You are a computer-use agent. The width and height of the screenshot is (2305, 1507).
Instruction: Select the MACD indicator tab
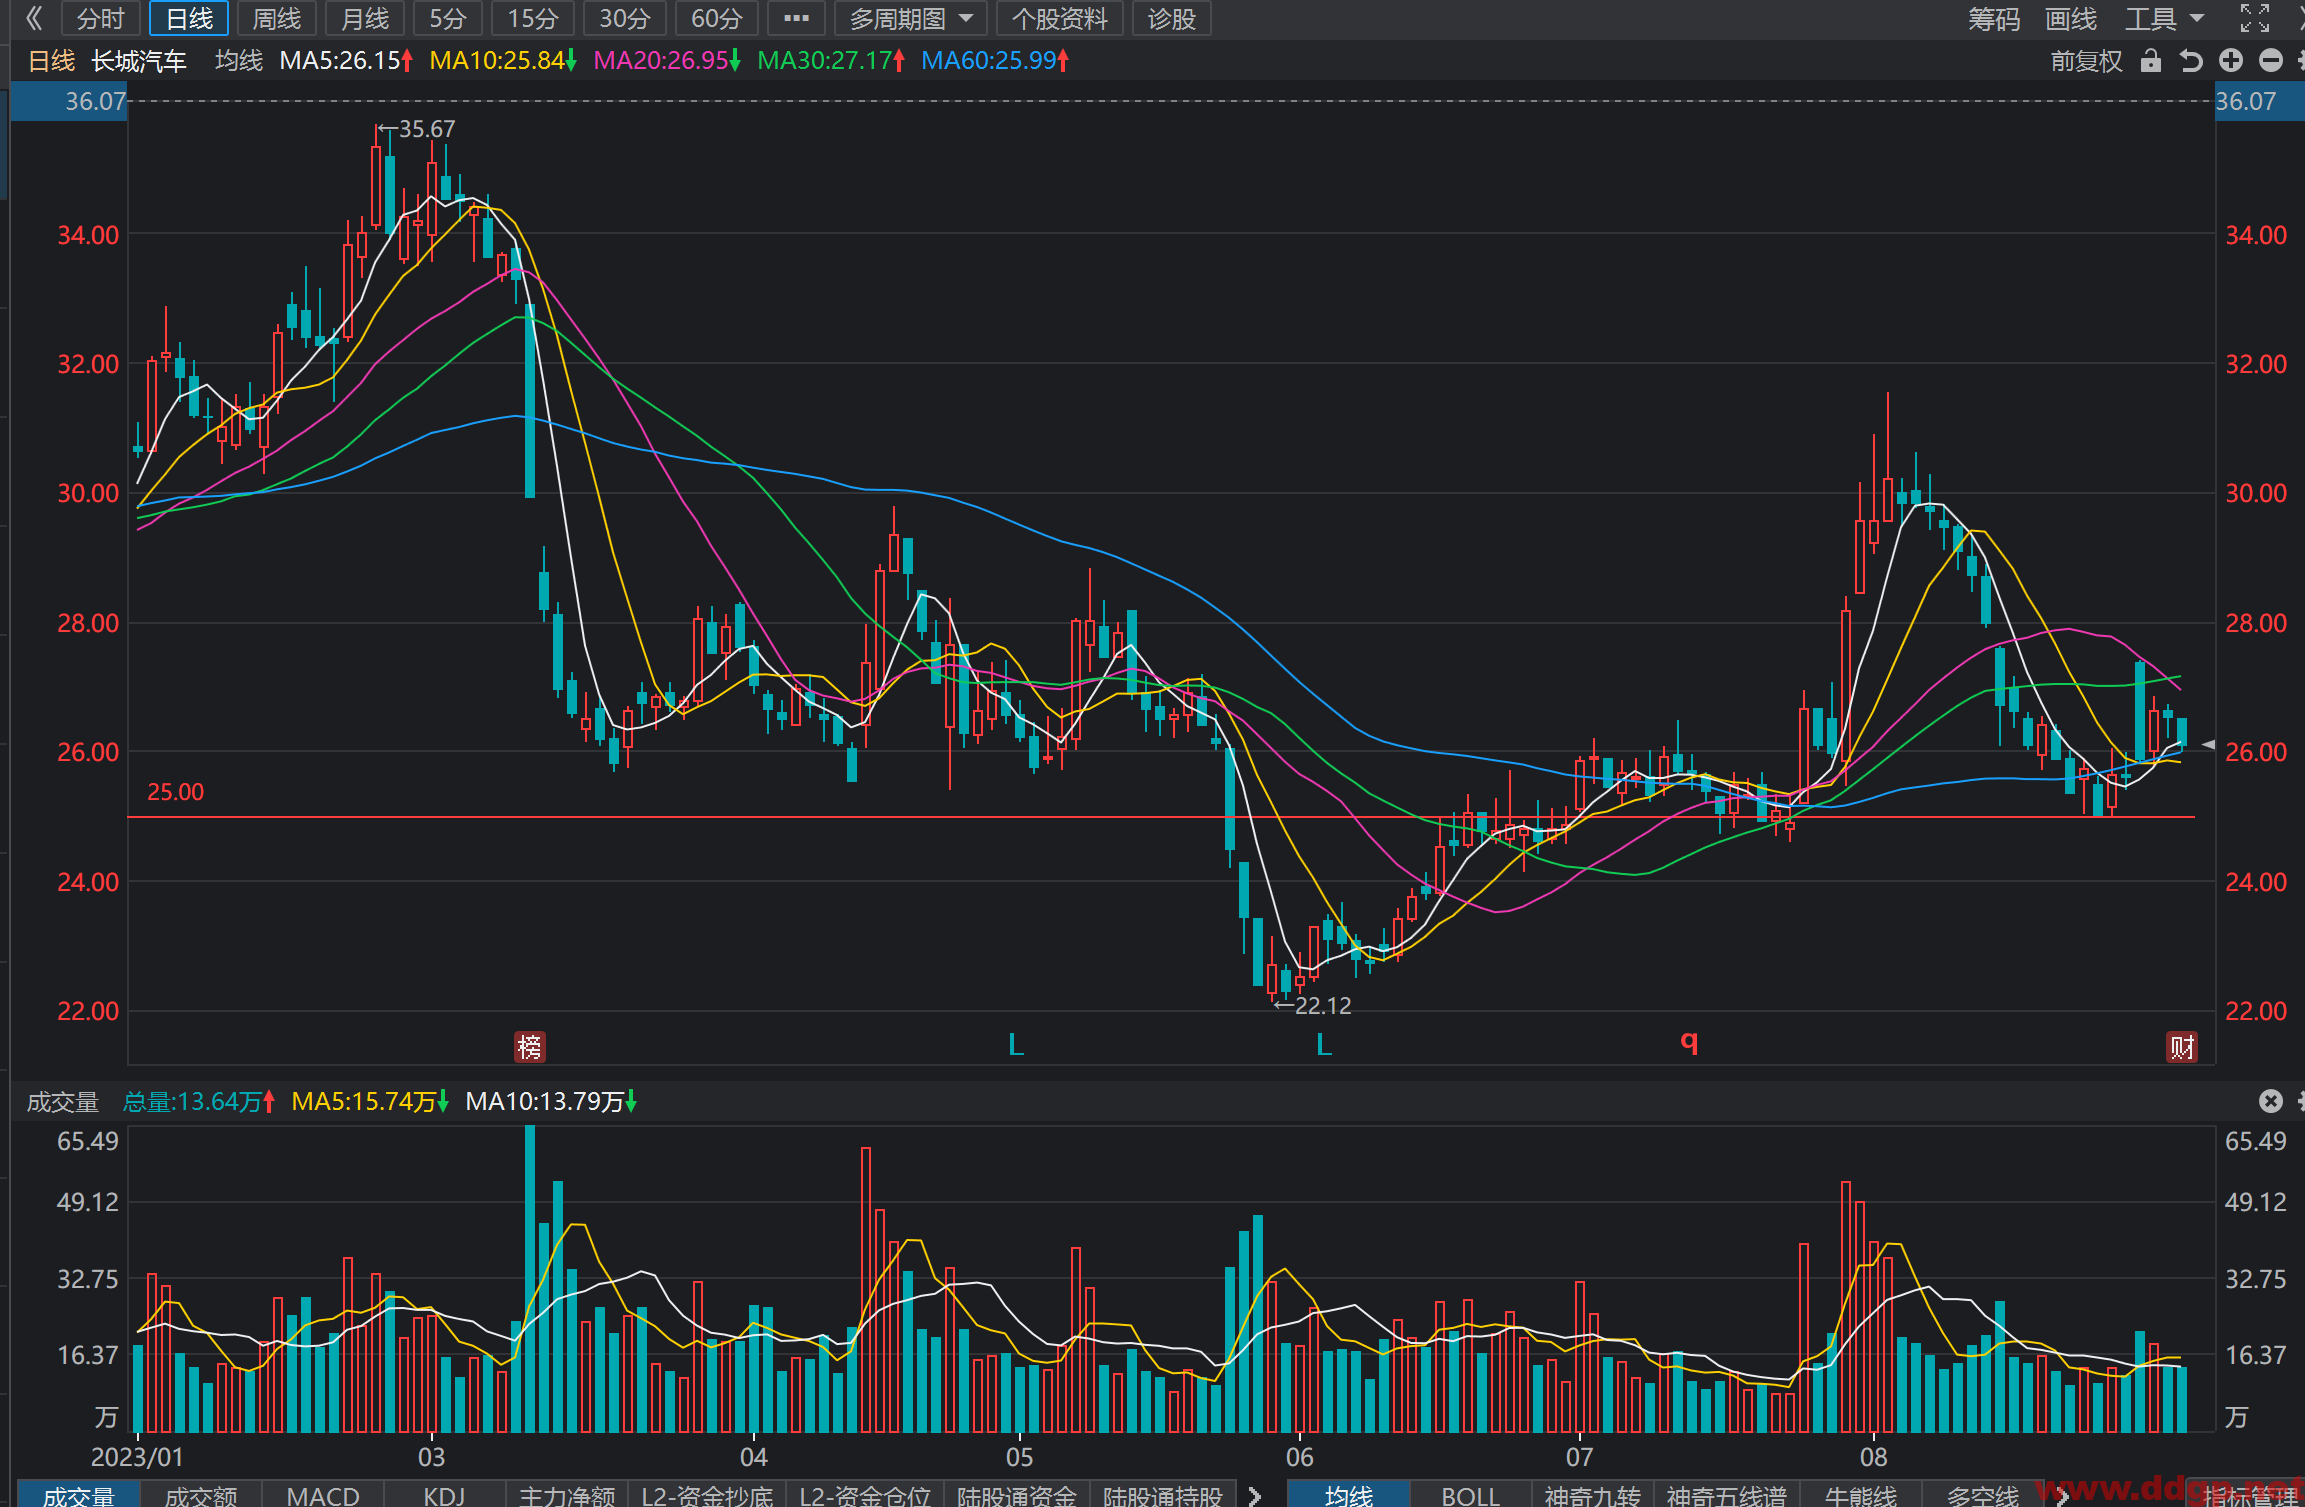[x=323, y=1495]
